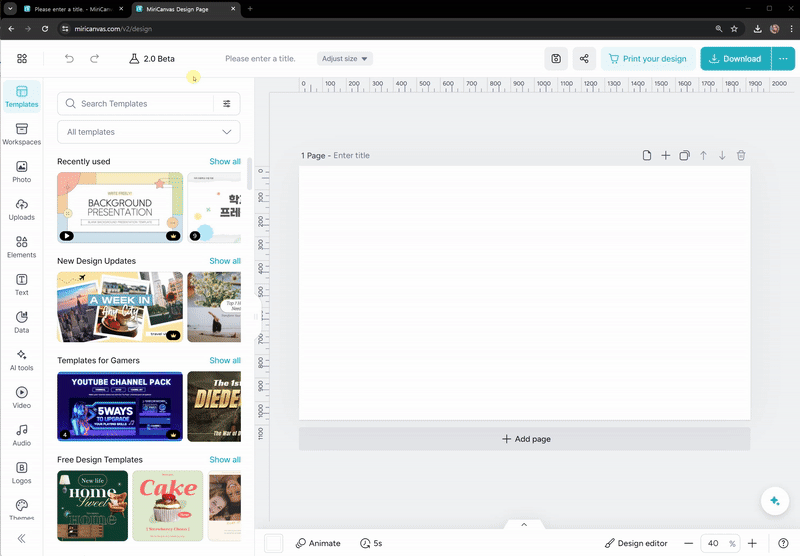The width and height of the screenshot is (800, 556).
Task: Open the AI tools panel
Action: [x=21, y=359]
